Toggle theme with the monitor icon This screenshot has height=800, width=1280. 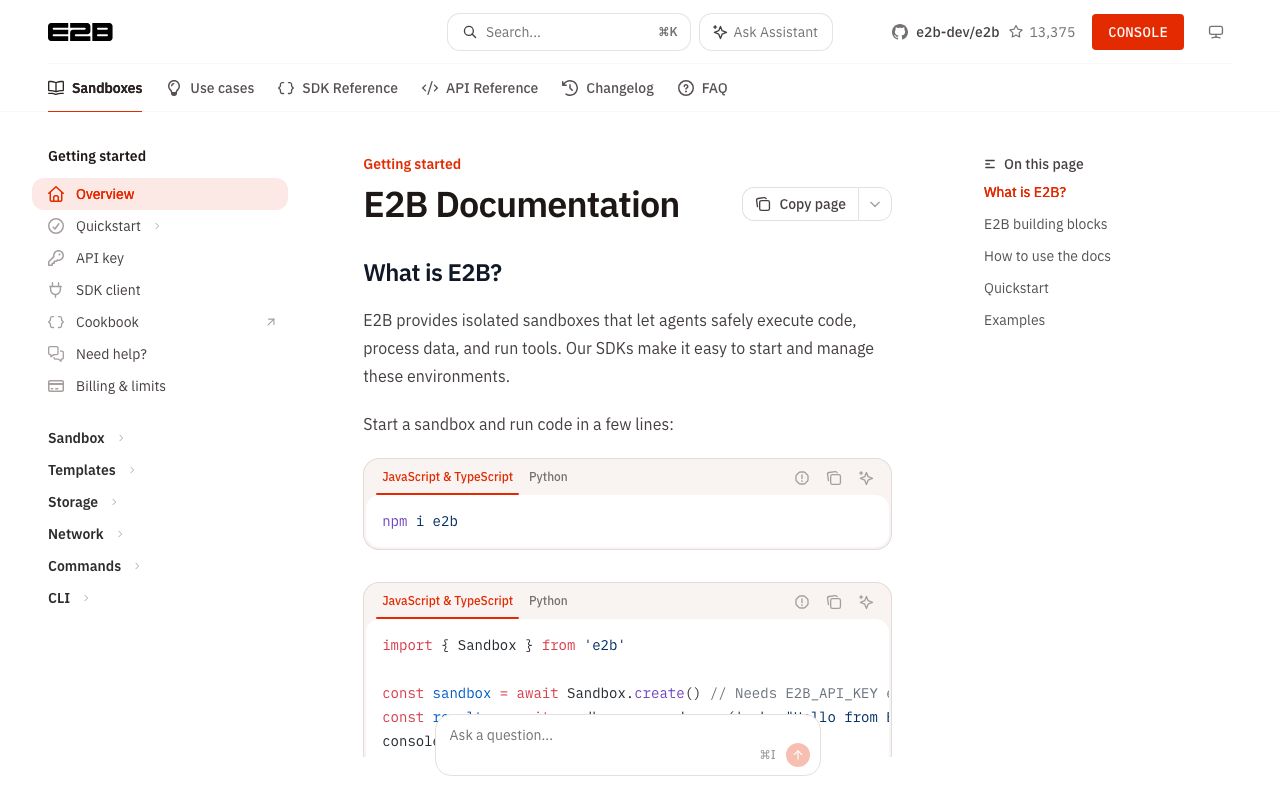point(1216,32)
